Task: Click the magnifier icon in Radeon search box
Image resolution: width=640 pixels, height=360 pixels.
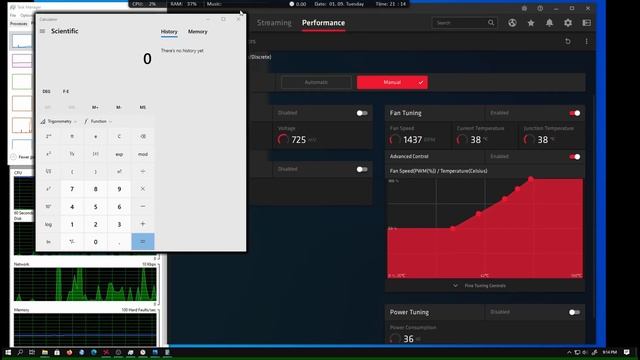Action: tap(491, 23)
